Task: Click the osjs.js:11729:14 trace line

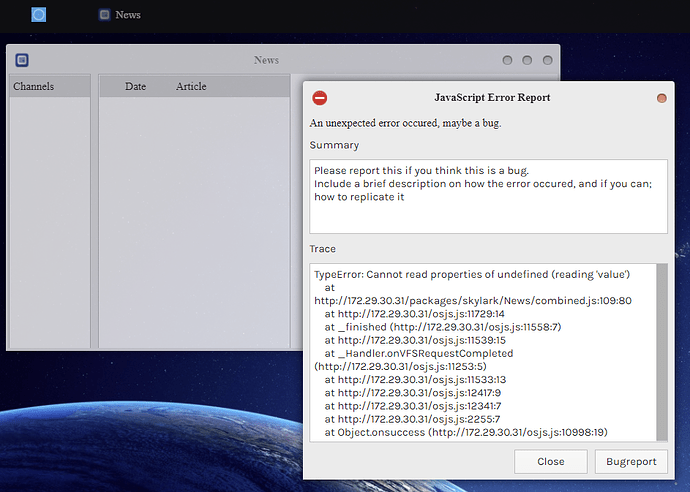Action: click(x=415, y=314)
